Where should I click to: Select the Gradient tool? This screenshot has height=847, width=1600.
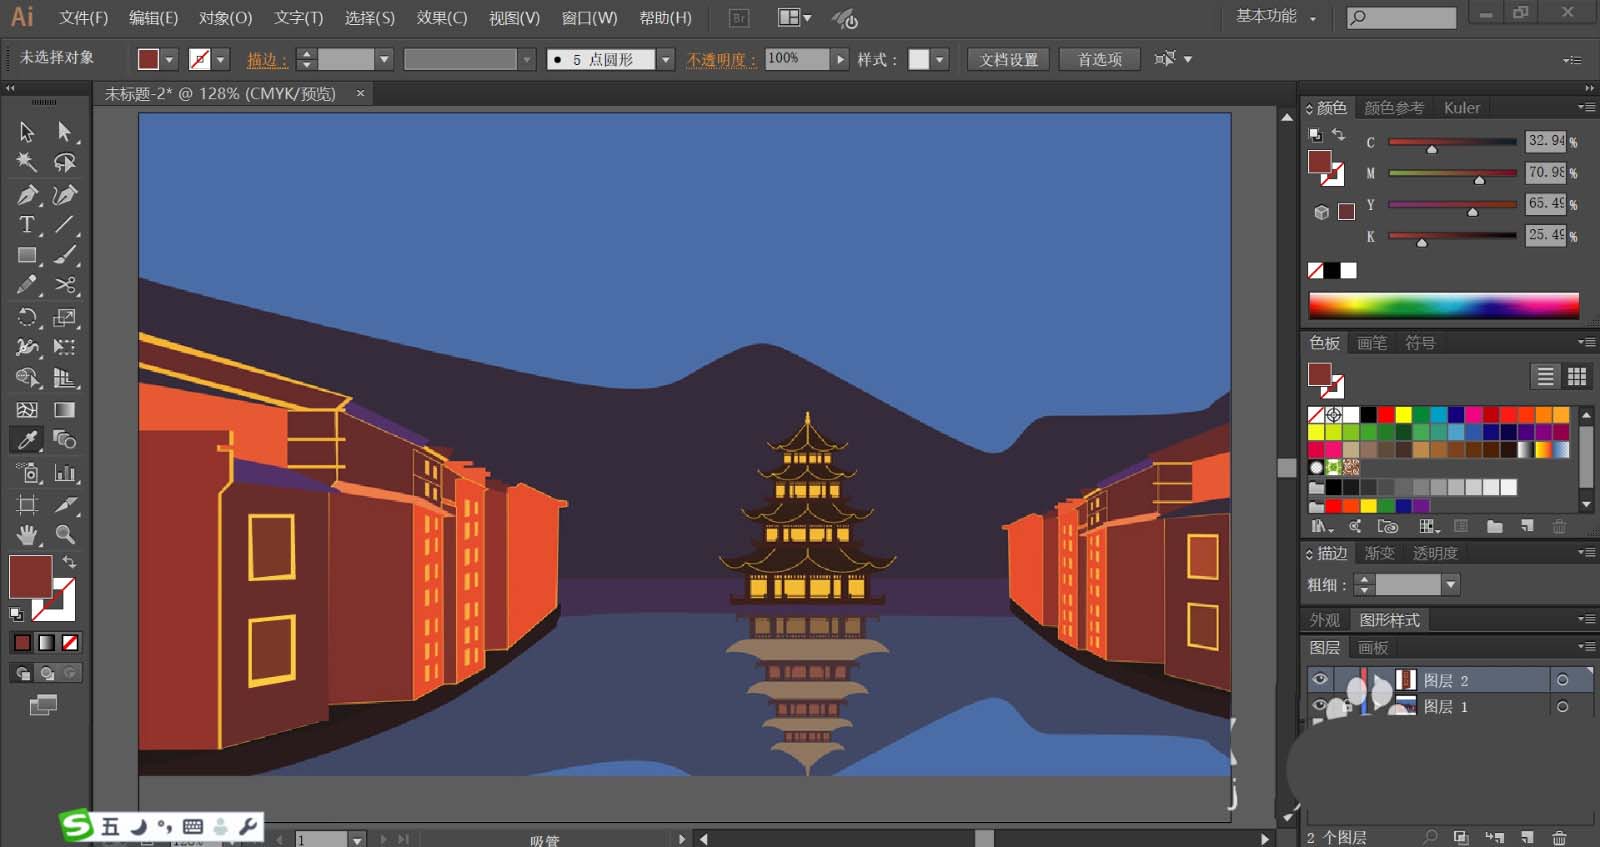[x=65, y=410]
